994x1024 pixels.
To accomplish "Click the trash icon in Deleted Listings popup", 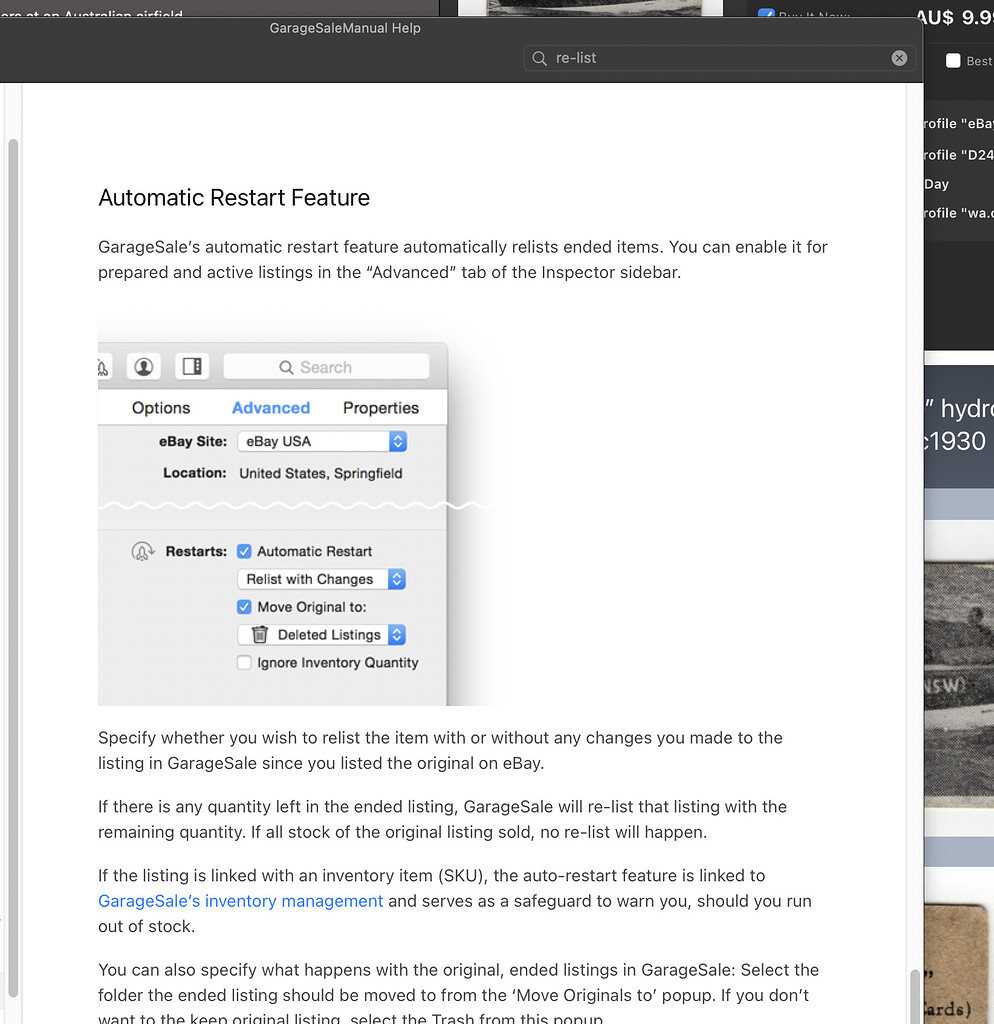I will point(260,635).
